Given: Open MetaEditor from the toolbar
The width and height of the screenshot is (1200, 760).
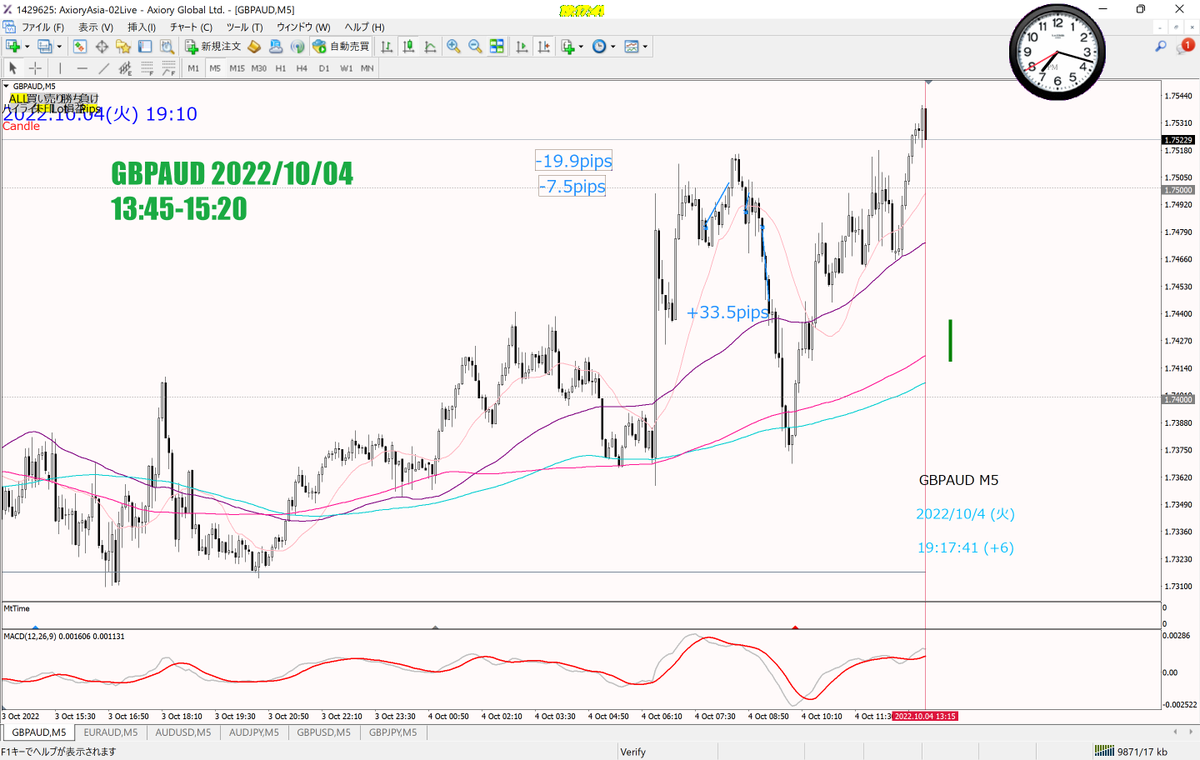Looking at the screenshot, I should tap(254, 46).
